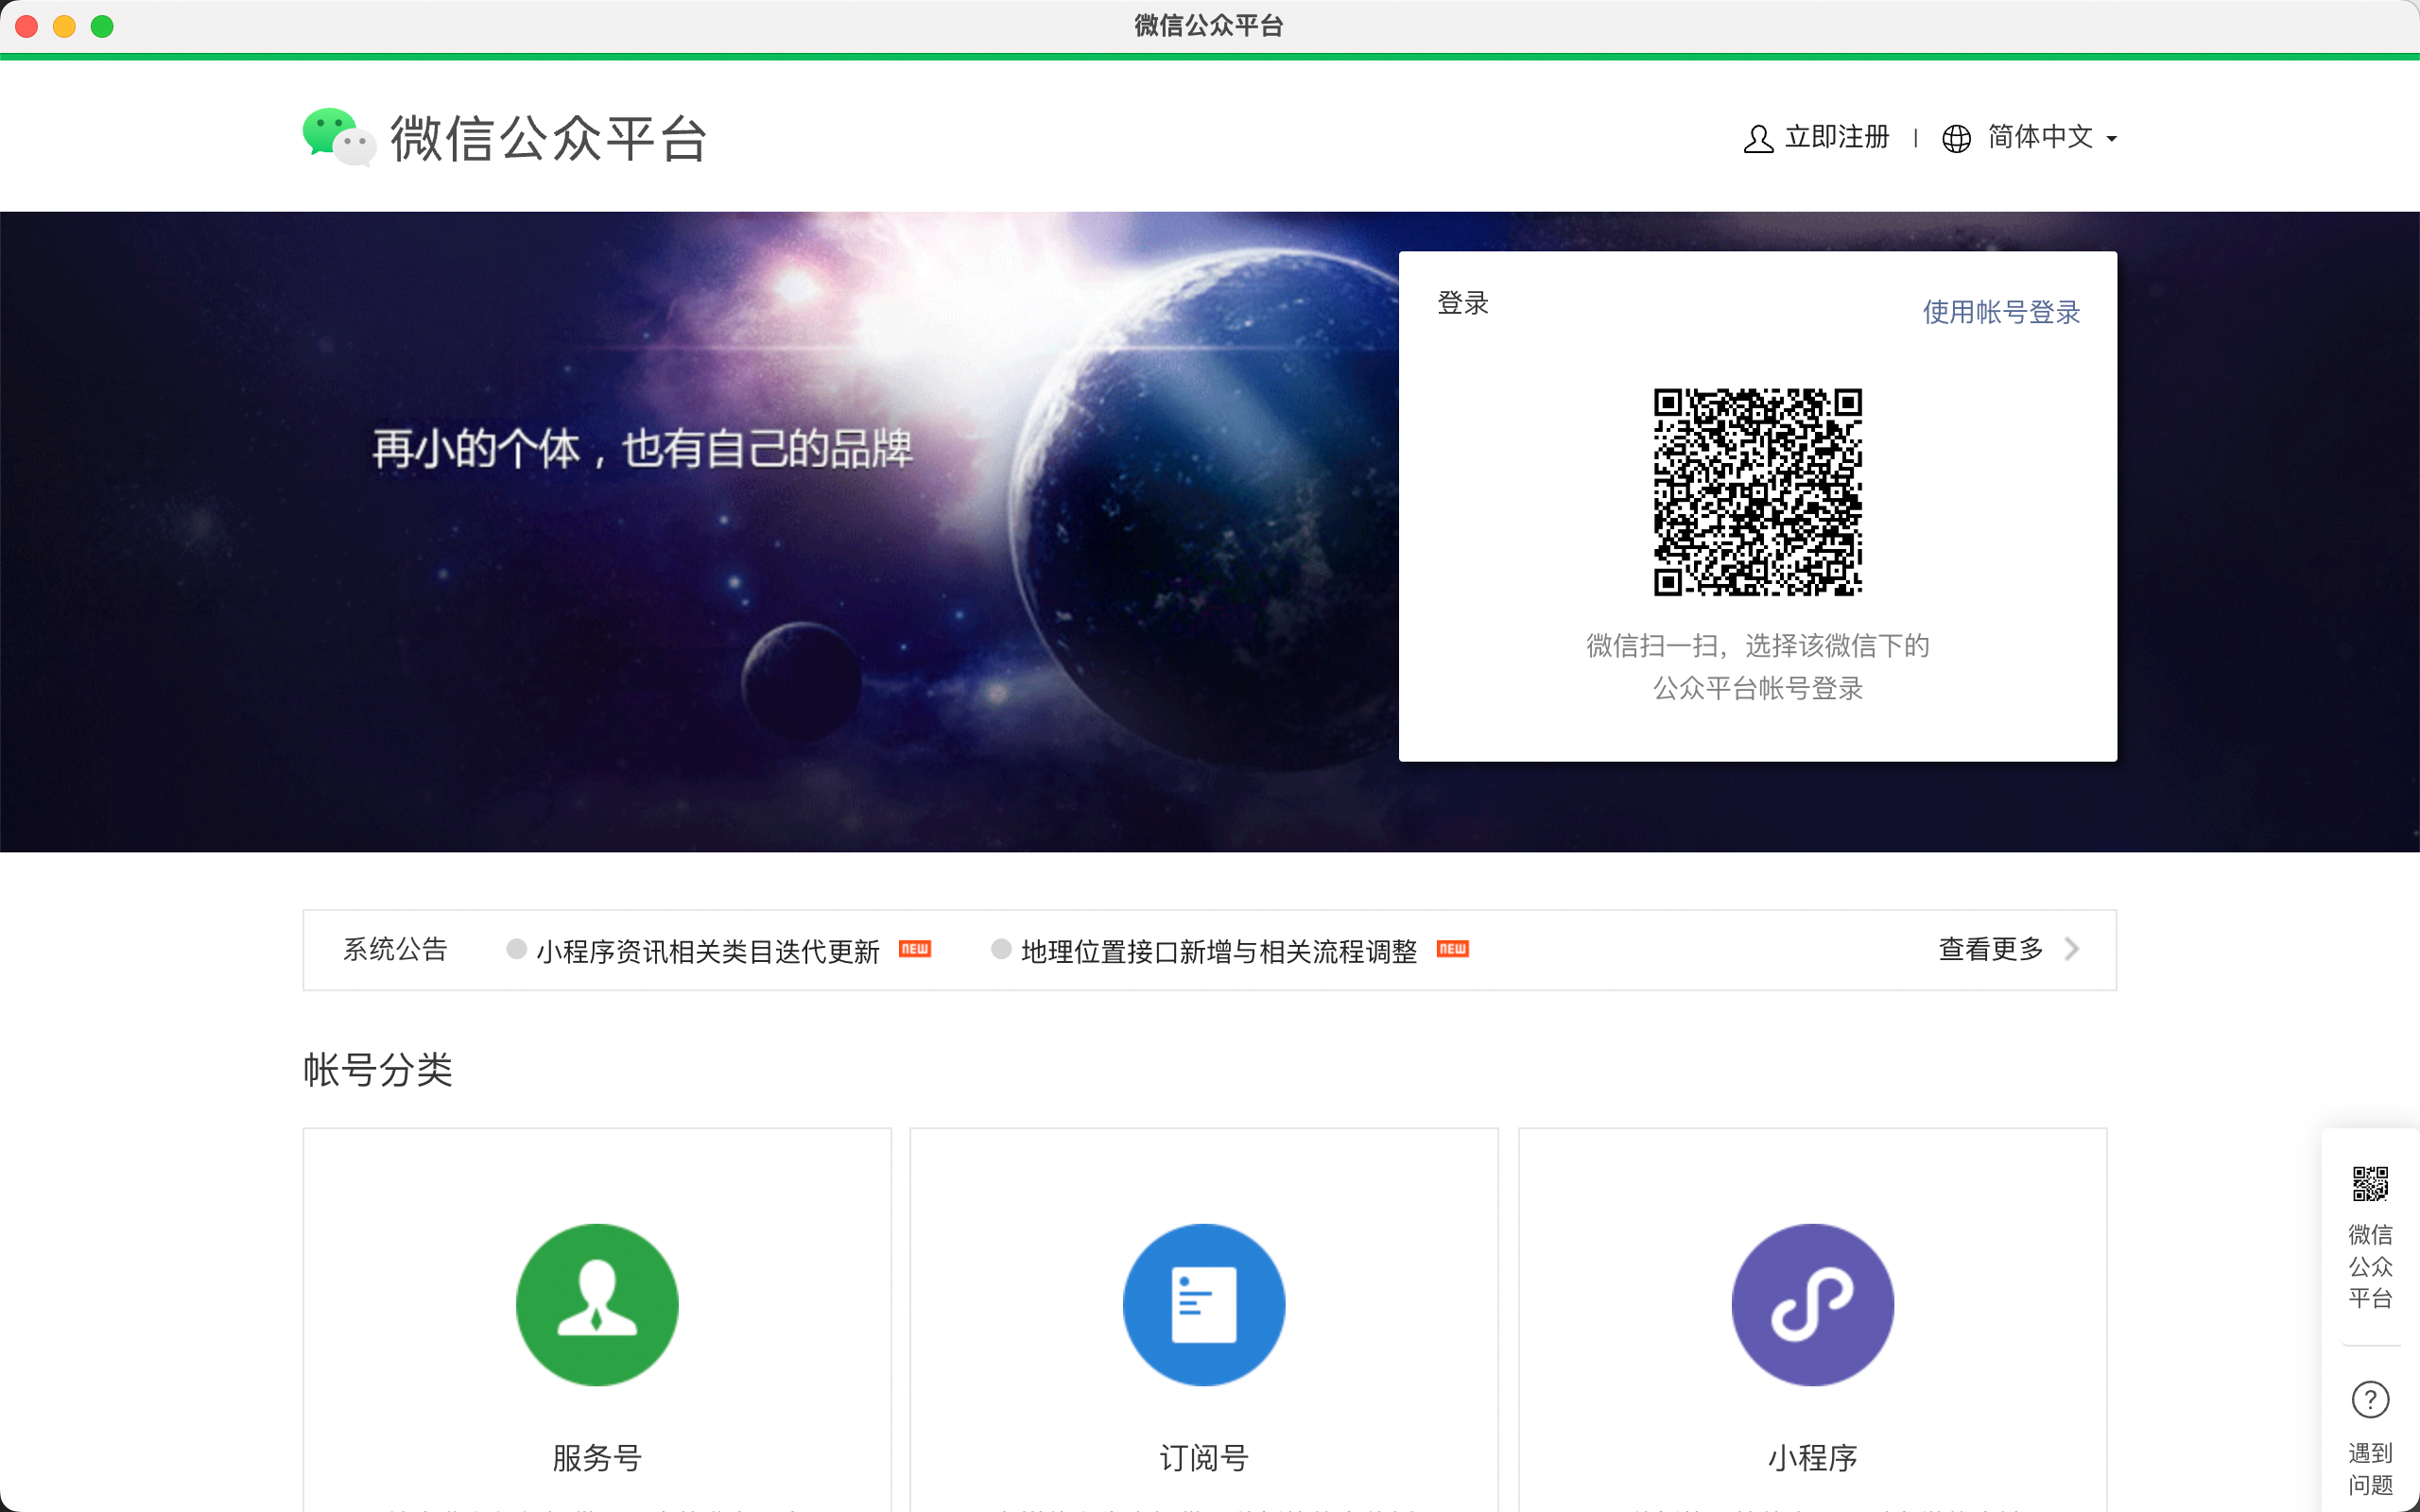Click 遇到问题 help text in side panel
This screenshot has height=1512, width=2420.
2370,1468
